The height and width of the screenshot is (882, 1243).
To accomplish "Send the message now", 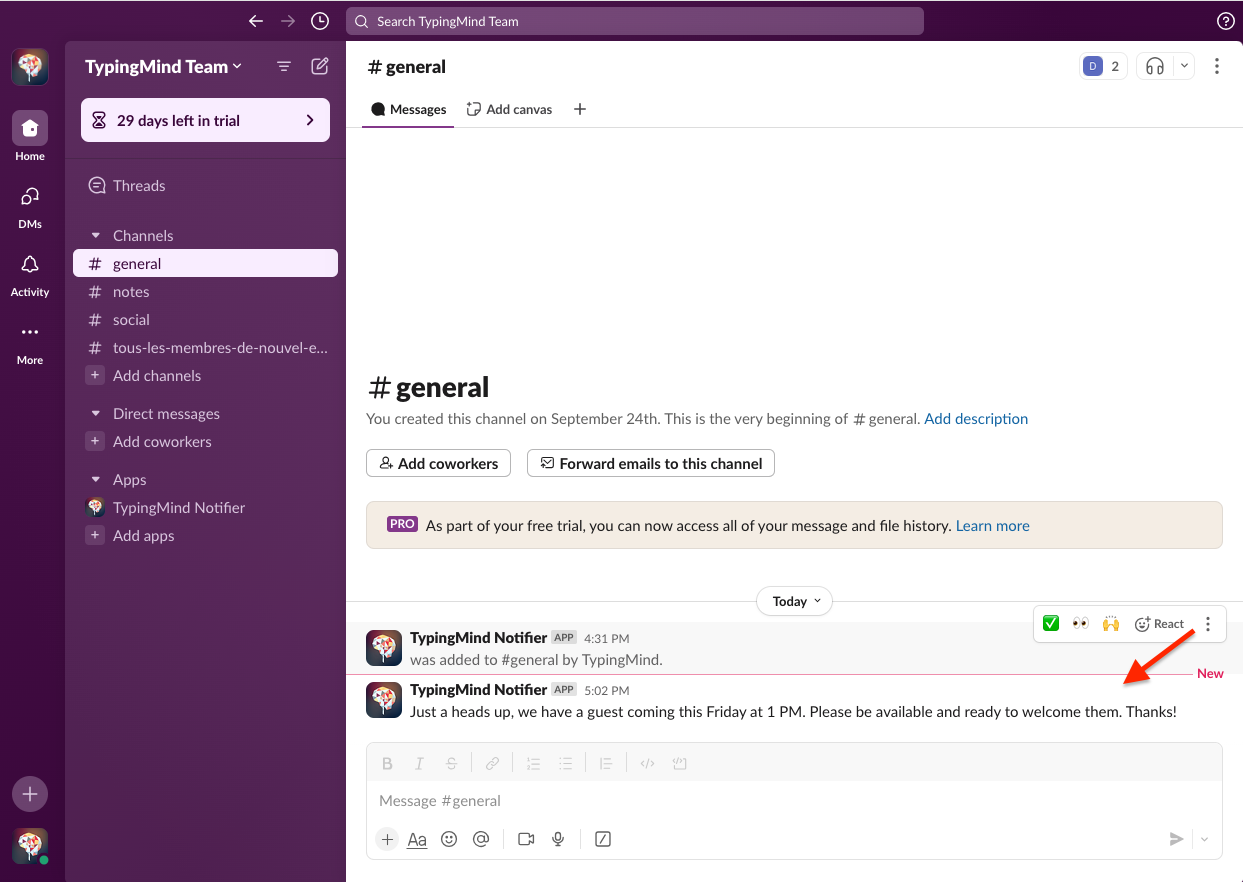I will point(1177,839).
